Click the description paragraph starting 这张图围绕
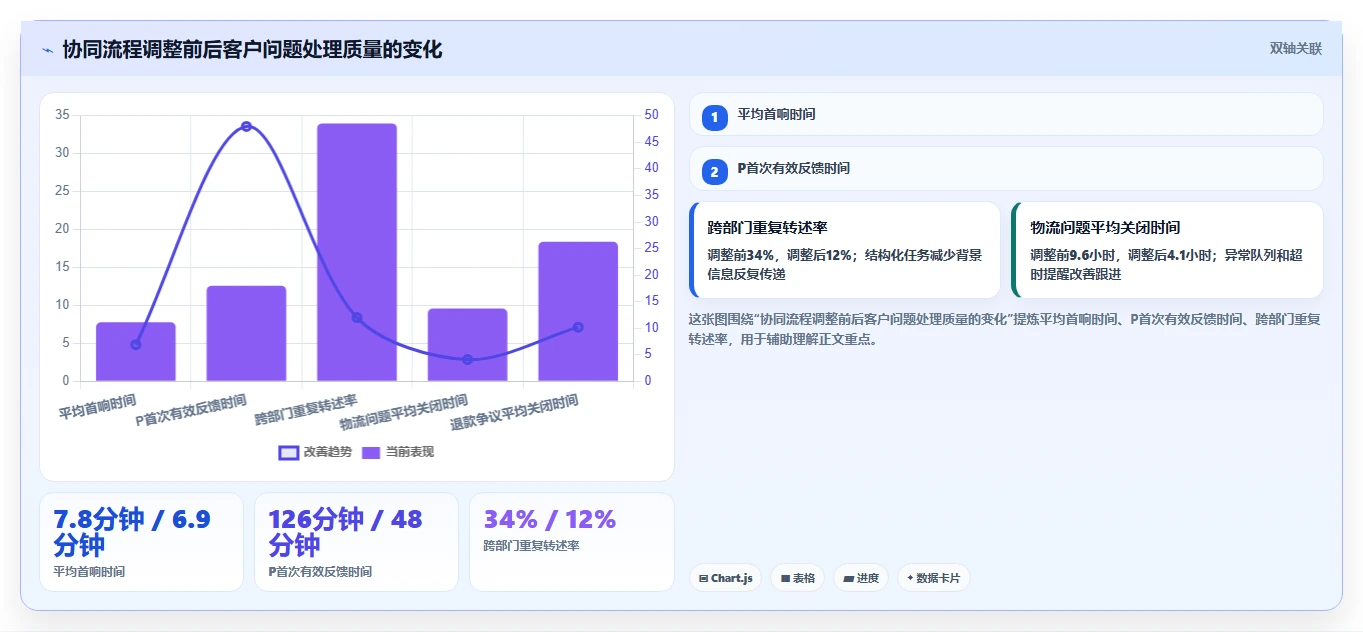1363x632 pixels. (1005, 329)
